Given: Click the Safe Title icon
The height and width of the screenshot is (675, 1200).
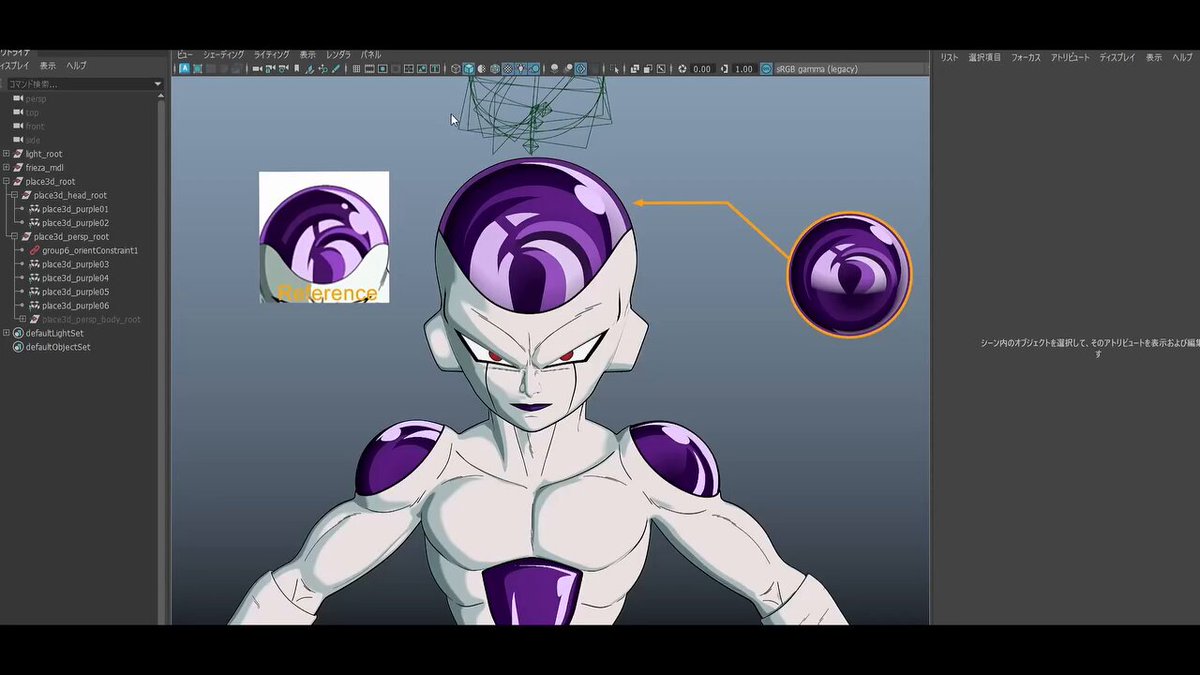Looking at the screenshot, I should [x=435, y=69].
